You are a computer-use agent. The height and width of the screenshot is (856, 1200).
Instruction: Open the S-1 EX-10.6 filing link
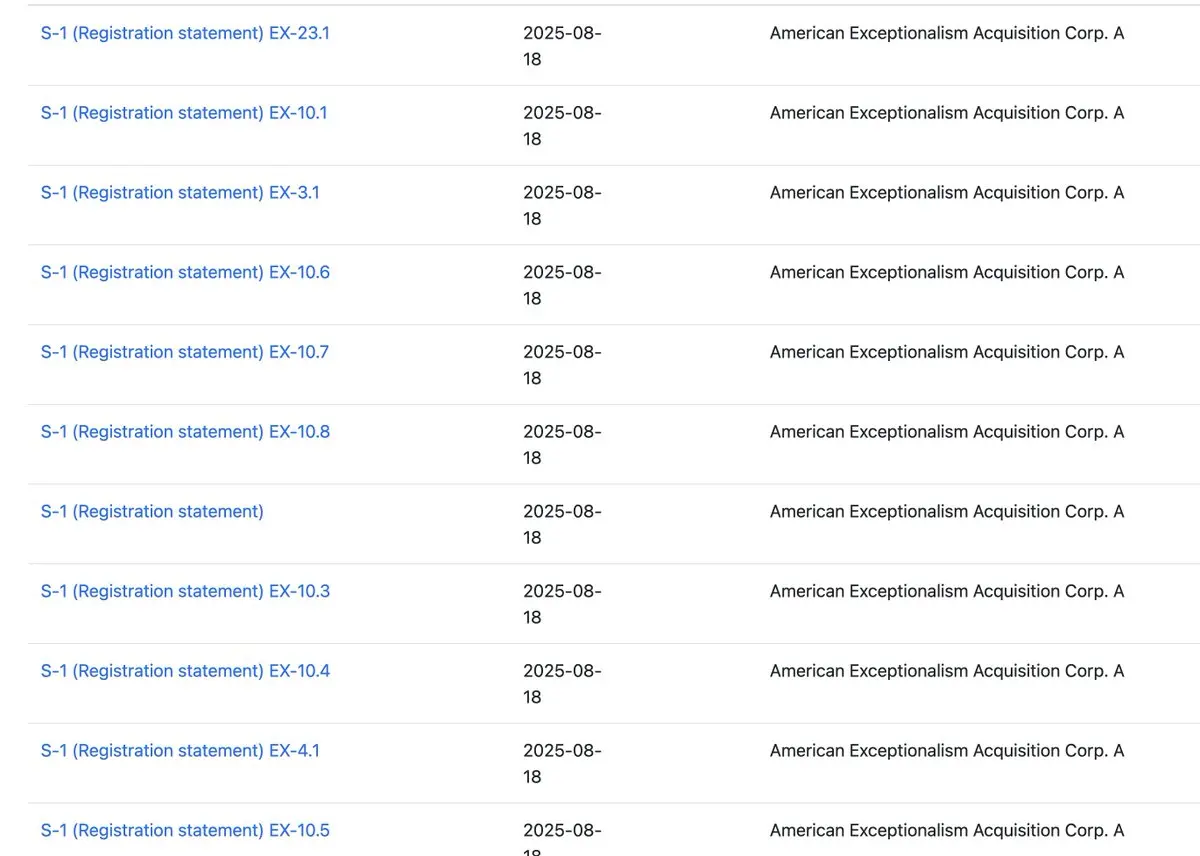[185, 272]
